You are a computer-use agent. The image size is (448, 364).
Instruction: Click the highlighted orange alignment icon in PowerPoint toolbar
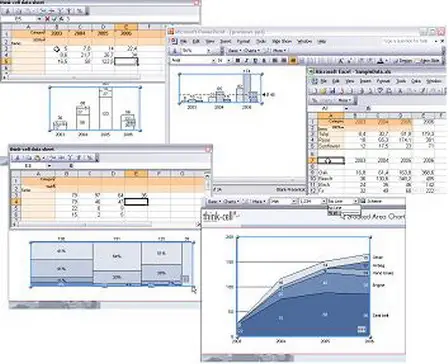click(293, 61)
